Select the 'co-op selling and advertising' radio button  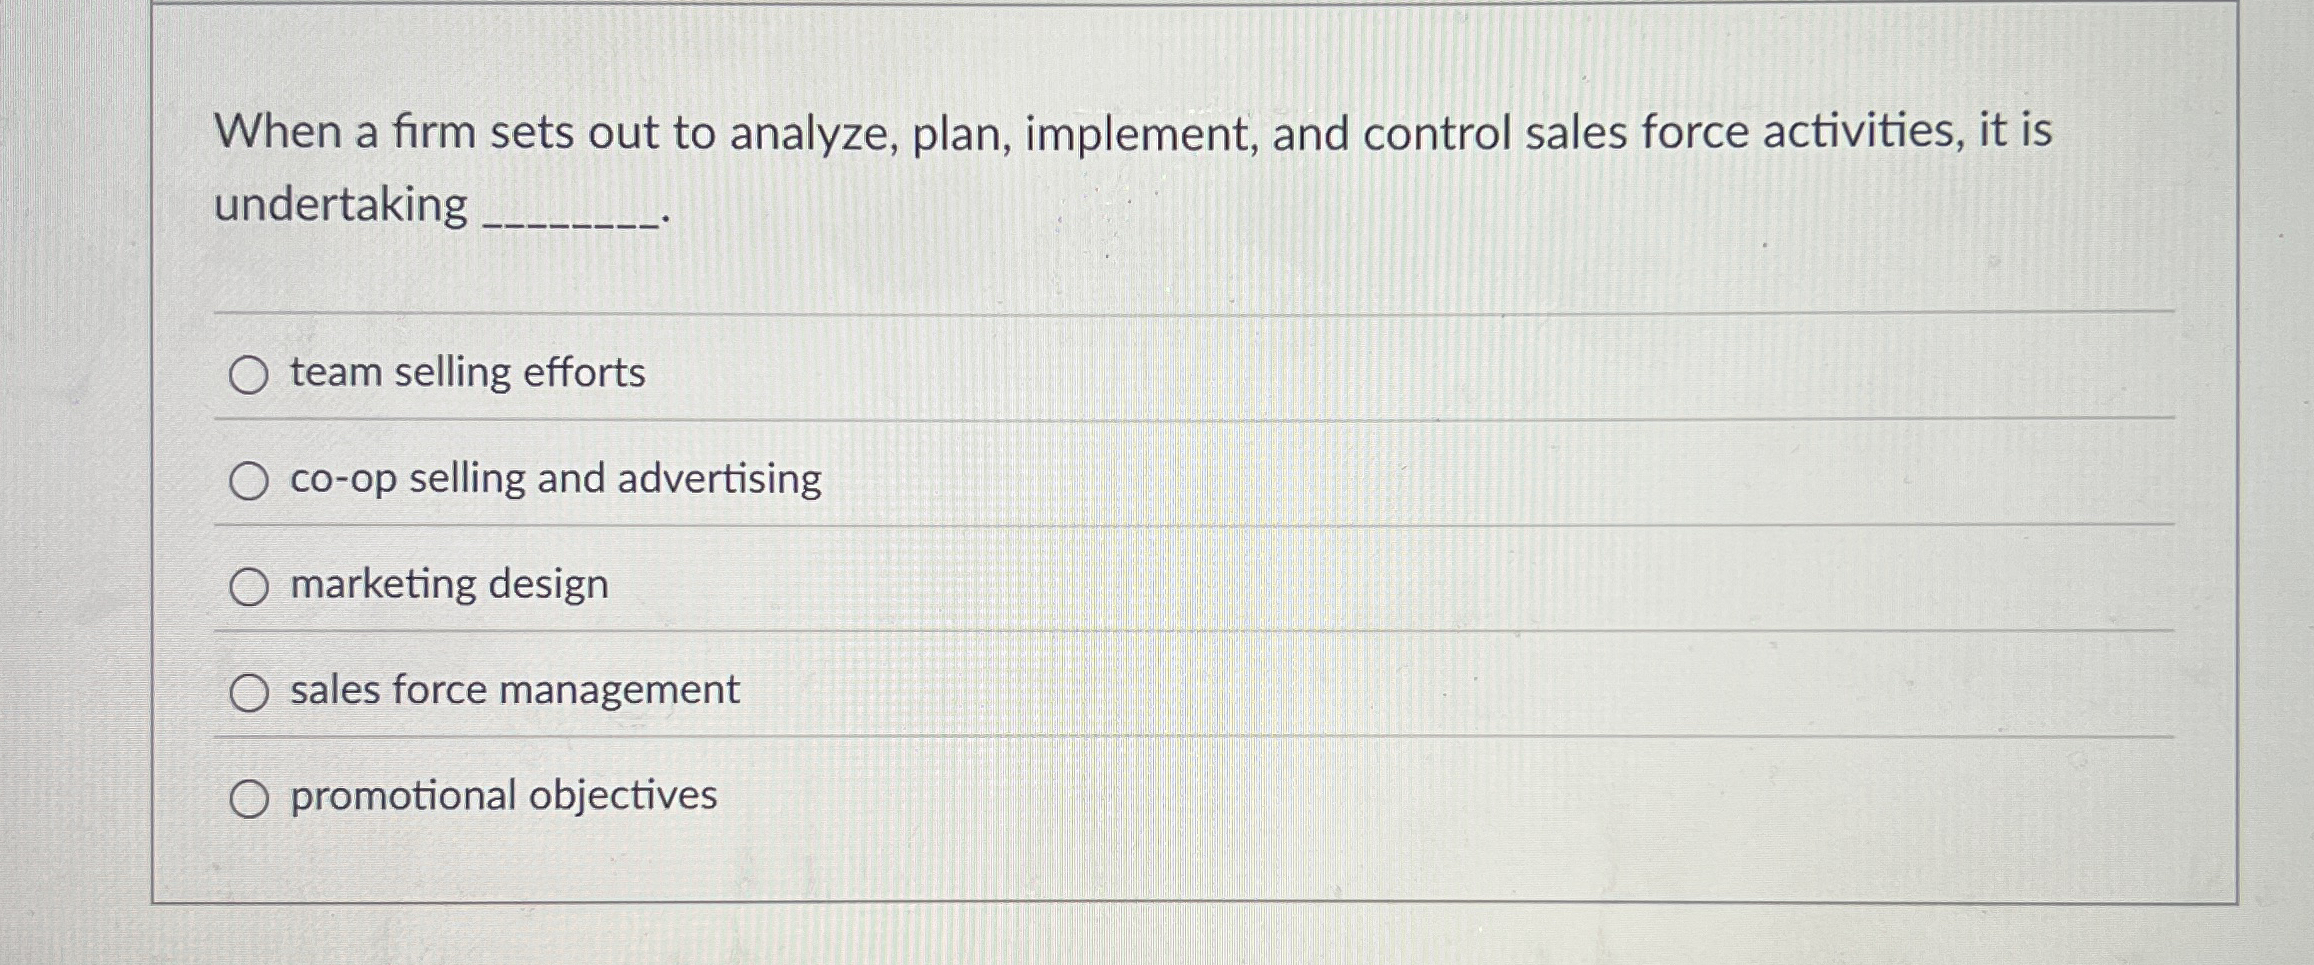(x=250, y=480)
